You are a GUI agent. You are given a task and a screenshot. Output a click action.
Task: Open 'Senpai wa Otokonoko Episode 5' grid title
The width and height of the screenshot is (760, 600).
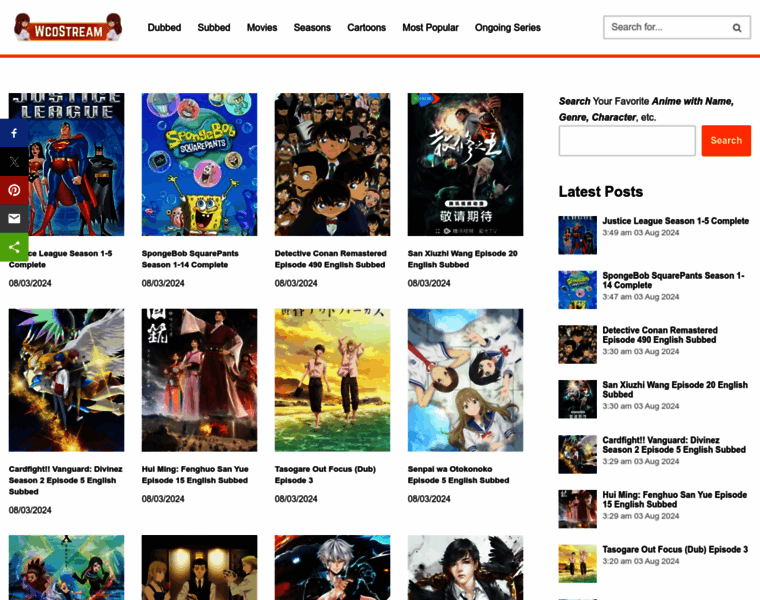459,474
